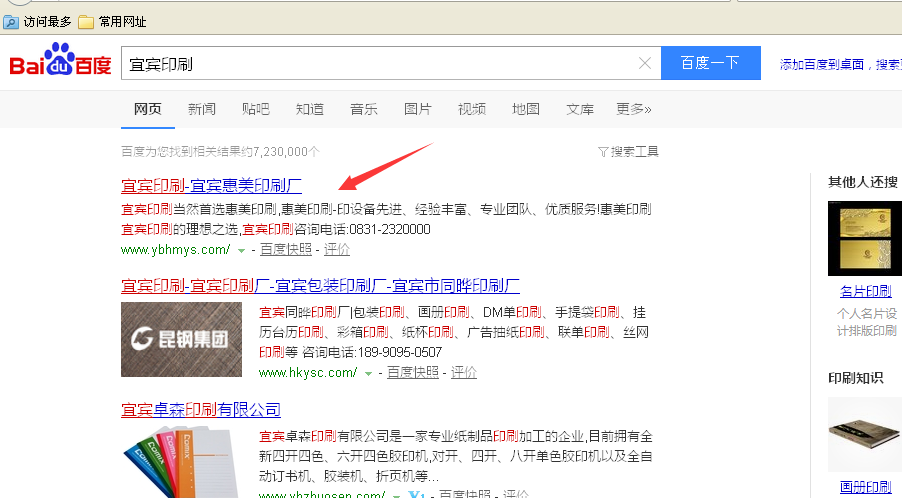Switch to the 贴吧 tab
The height and width of the screenshot is (498, 902).
tap(255, 109)
